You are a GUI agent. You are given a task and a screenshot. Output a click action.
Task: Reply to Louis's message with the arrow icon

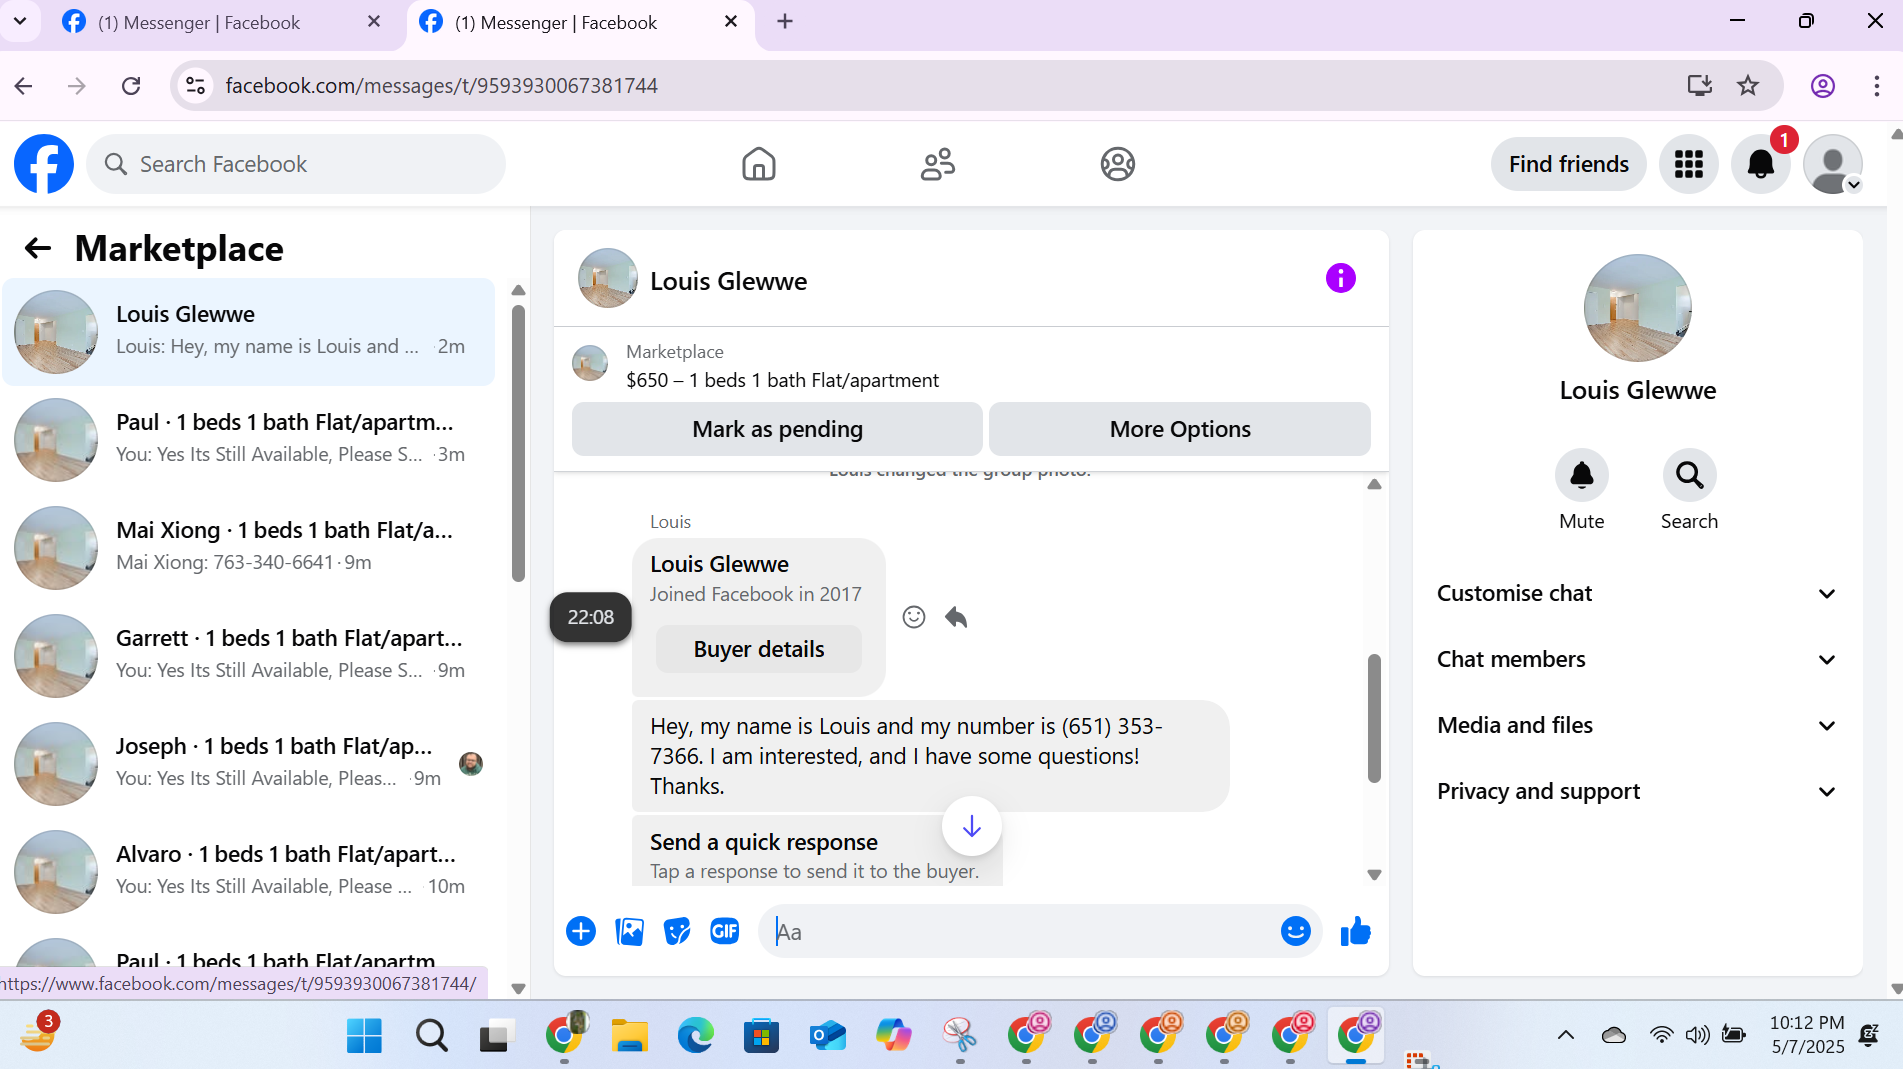956,617
